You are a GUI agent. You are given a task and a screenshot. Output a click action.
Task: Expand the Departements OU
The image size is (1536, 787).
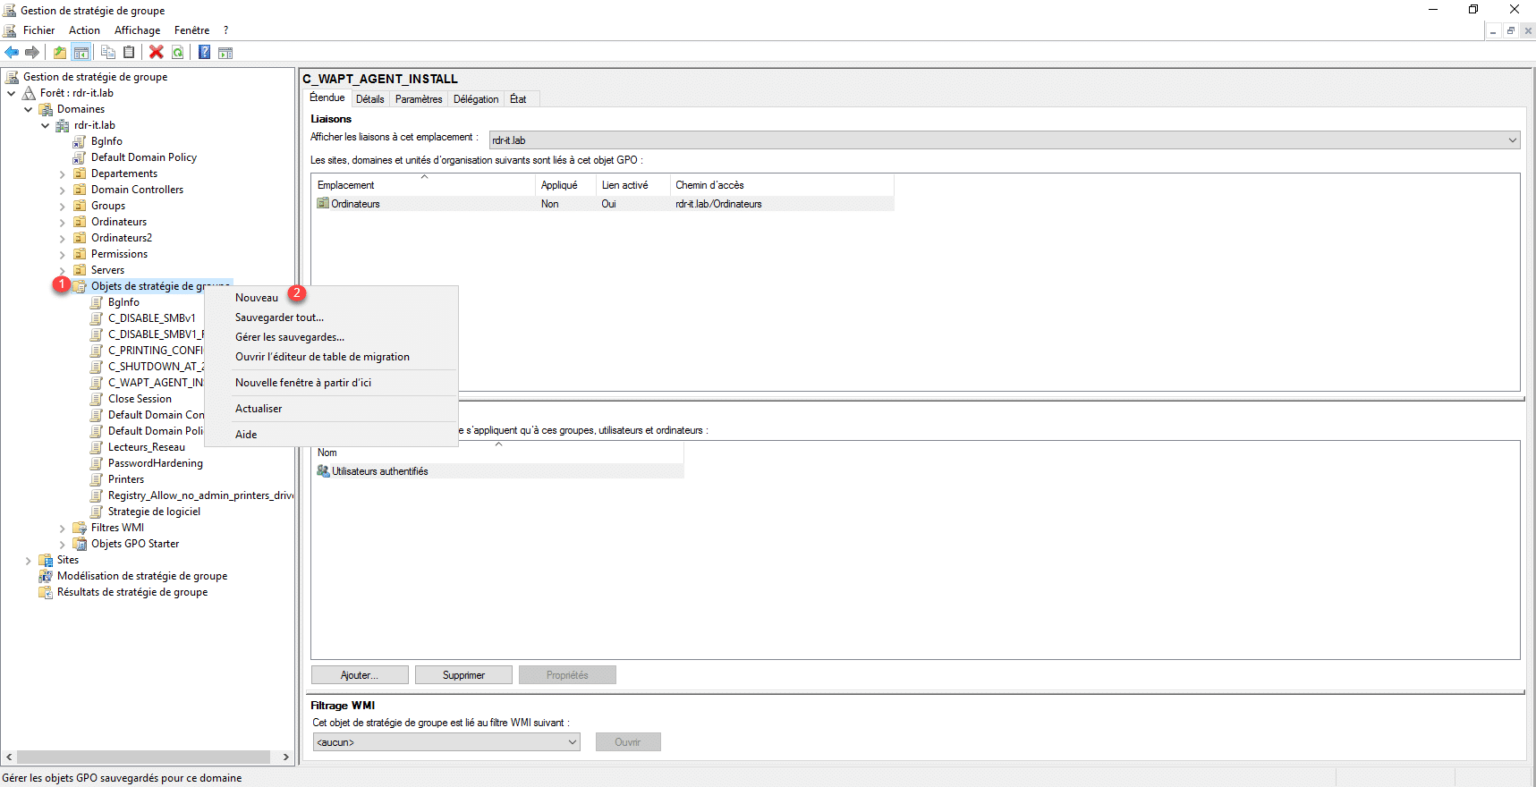pyautogui.click(x=62, y=174)
